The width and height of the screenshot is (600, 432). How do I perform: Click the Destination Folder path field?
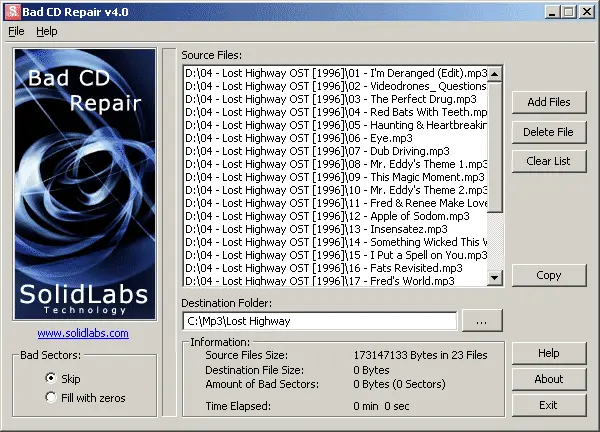tap(318, 321)
